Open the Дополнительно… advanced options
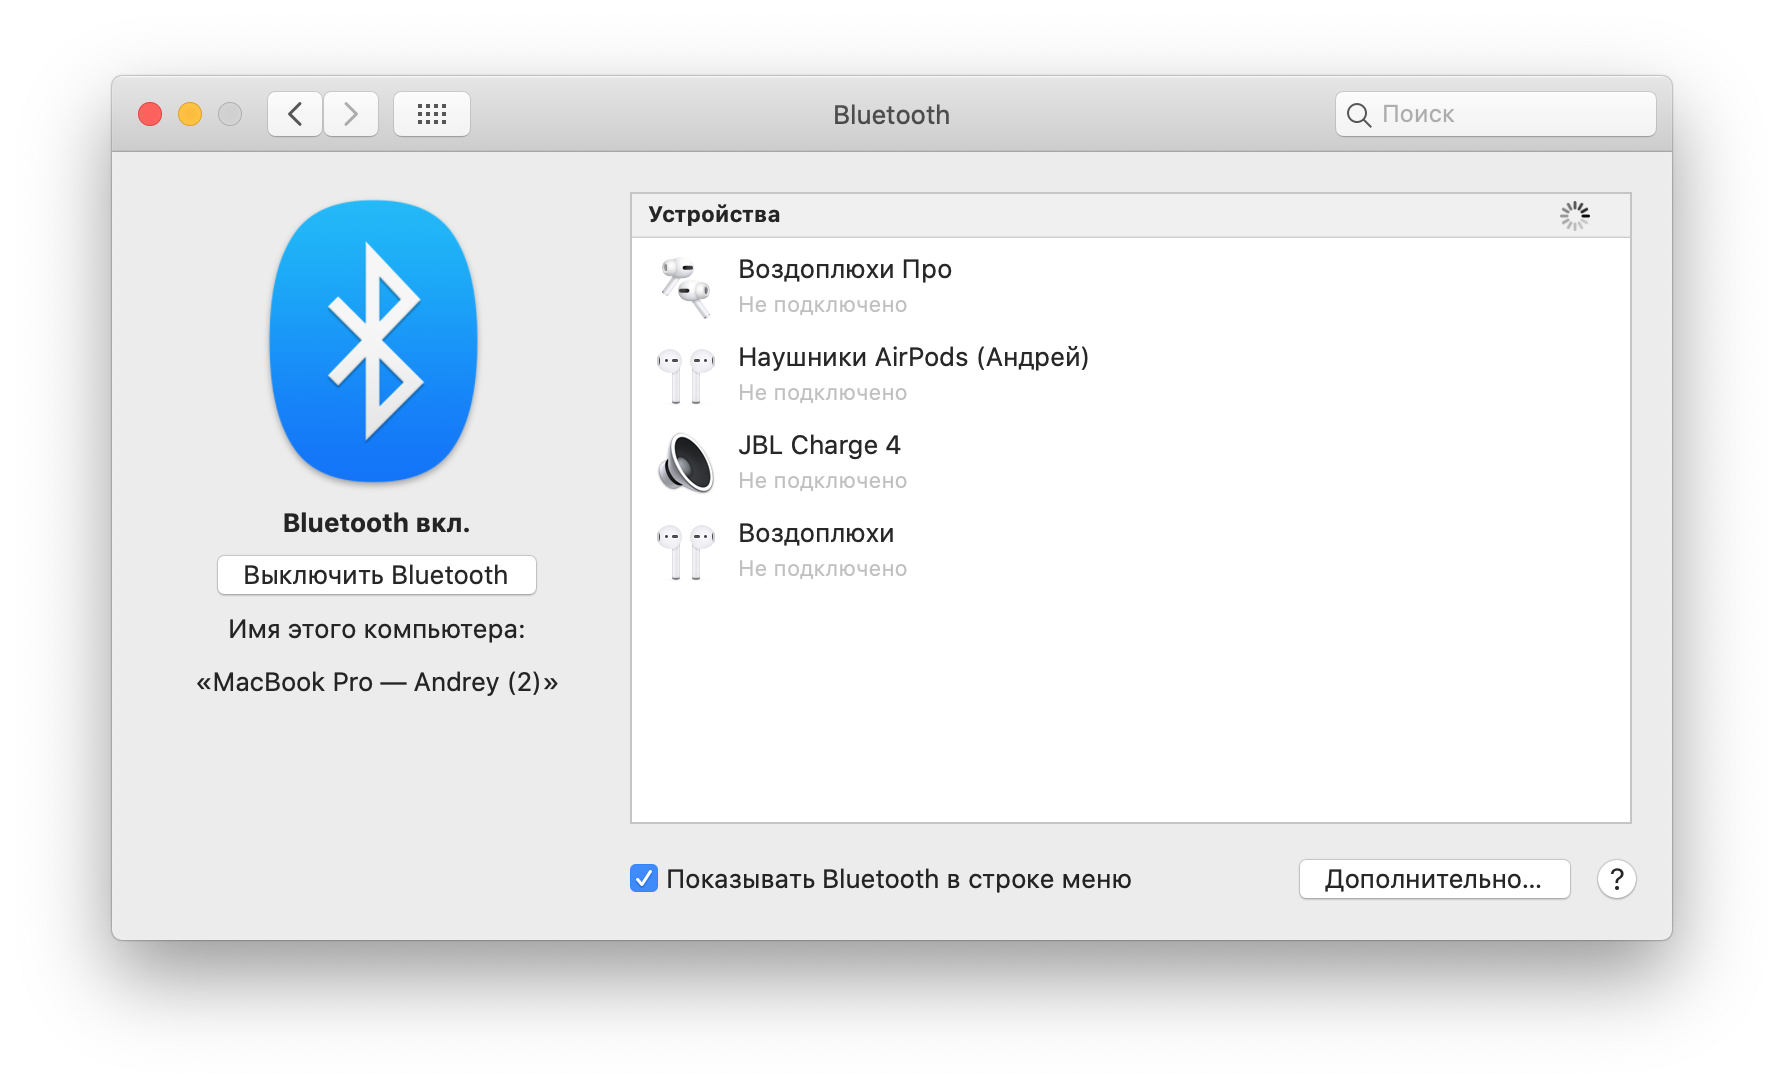Screen dimensions: 1784x1088 tap(1434, 879)
